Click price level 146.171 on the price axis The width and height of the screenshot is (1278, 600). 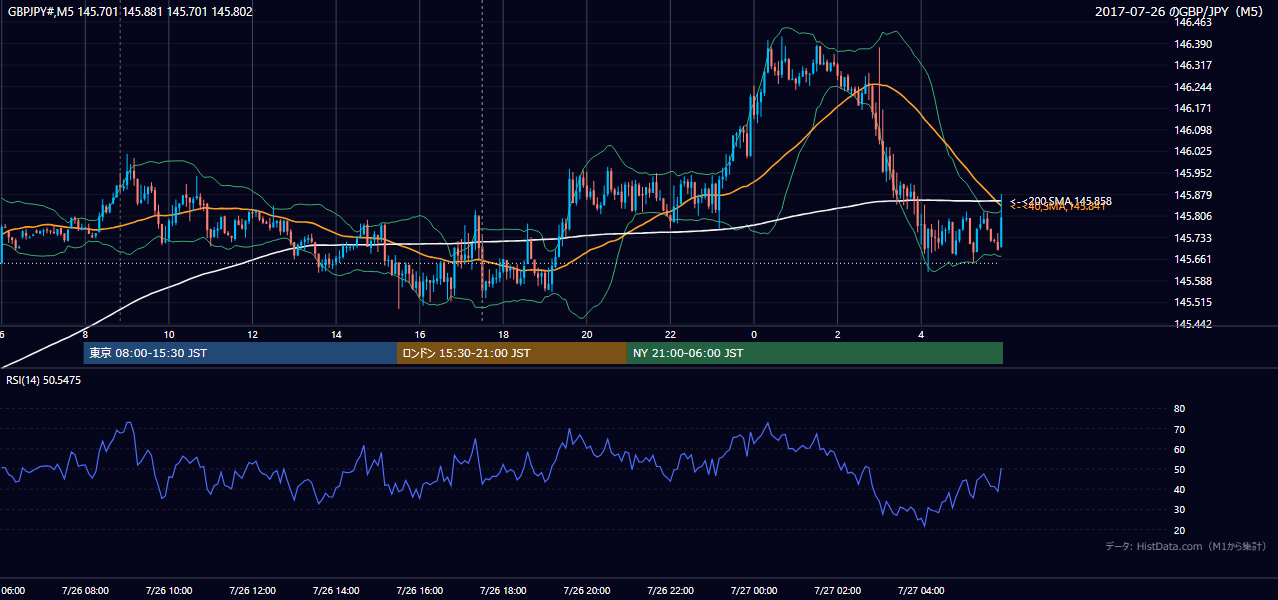(x=1193, y=108)
